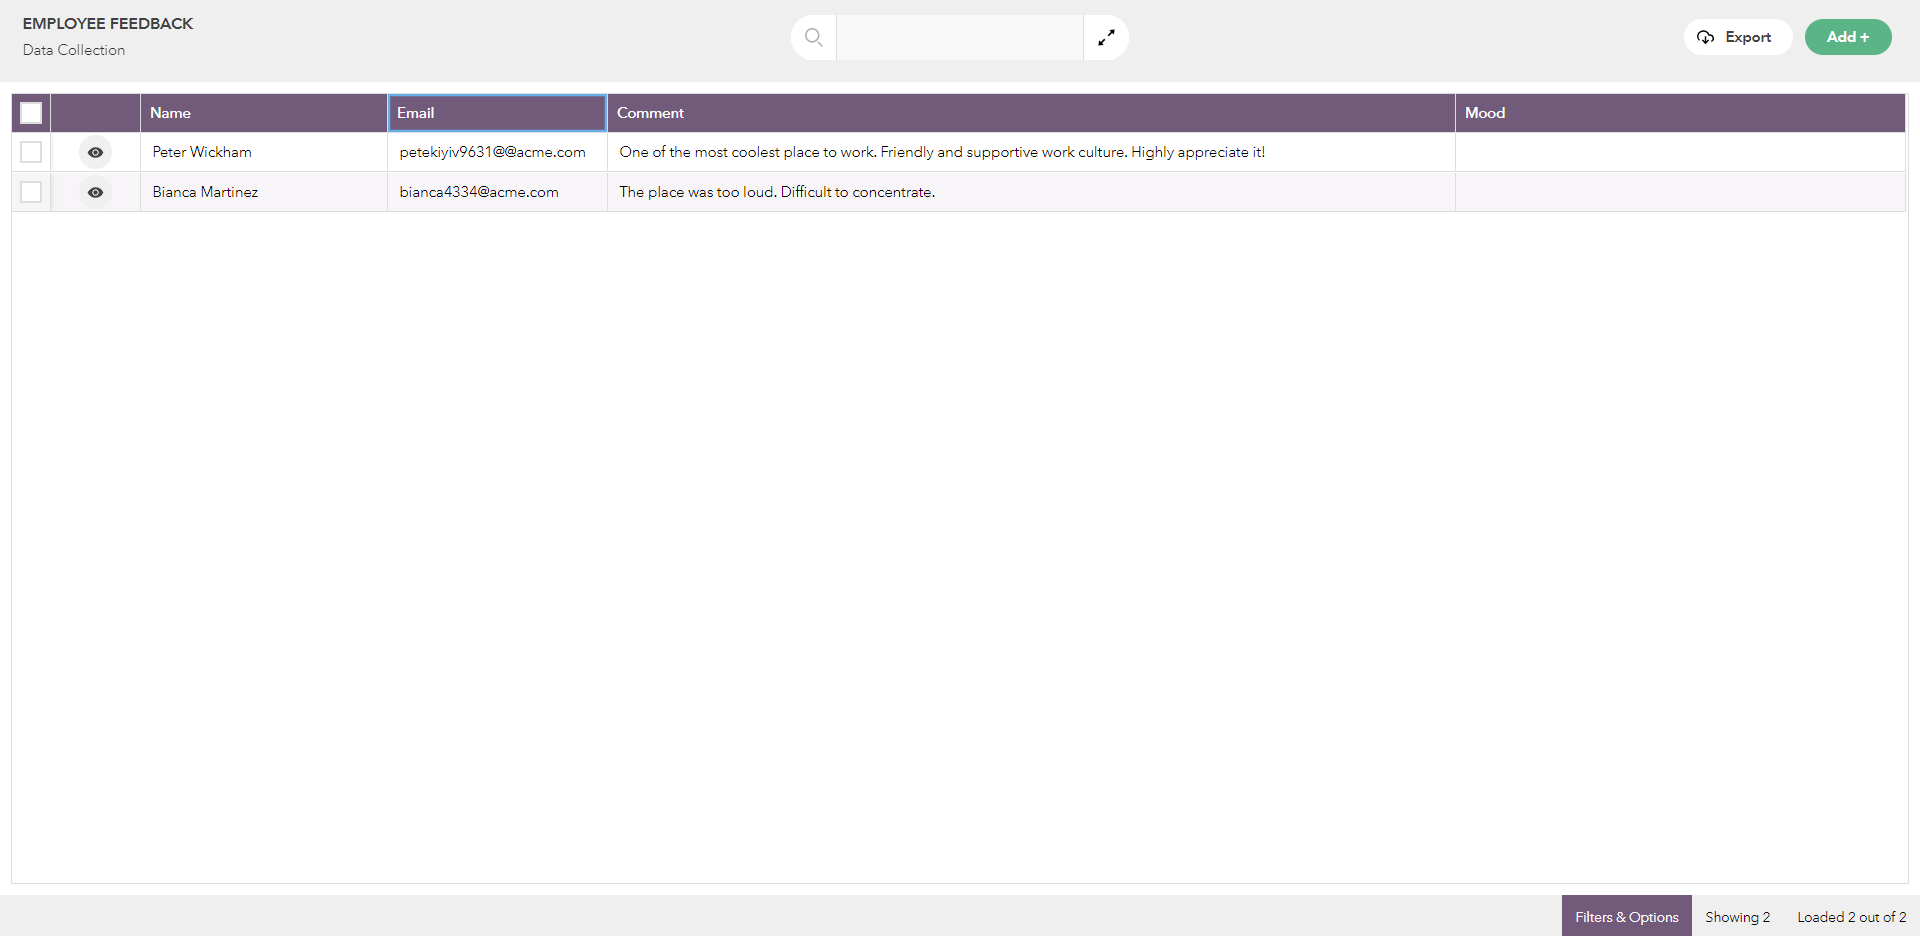This screenshot has width=1920, height=936.
Task: Select the Bianca Martinez row checkbox
Action: click(x=31, y=192)
